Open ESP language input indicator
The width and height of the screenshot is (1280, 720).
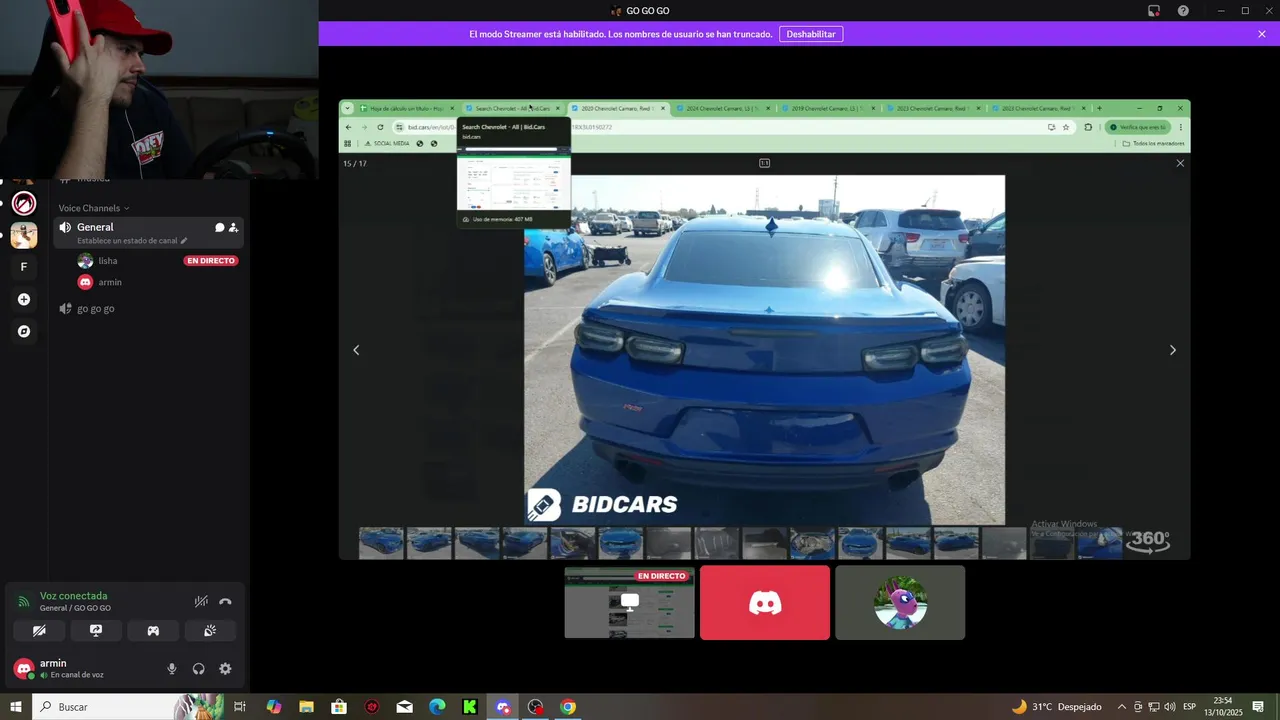click(x=1189, y=707)
